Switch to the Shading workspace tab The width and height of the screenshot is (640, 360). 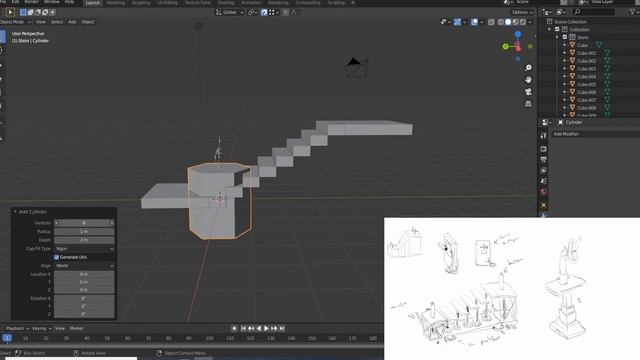(x=226, y=3)
